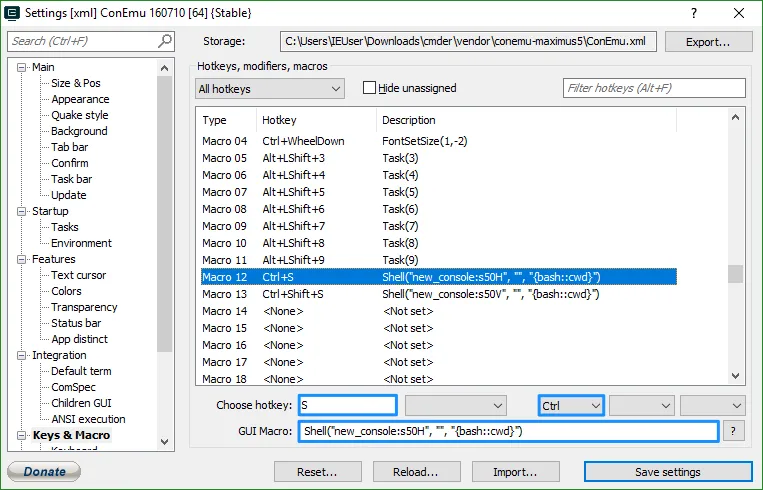Image resolution: width=763 pixels, height=490 pixels.
Task: Click the Filter hotkeys input field
Action: tap(654, 88)
